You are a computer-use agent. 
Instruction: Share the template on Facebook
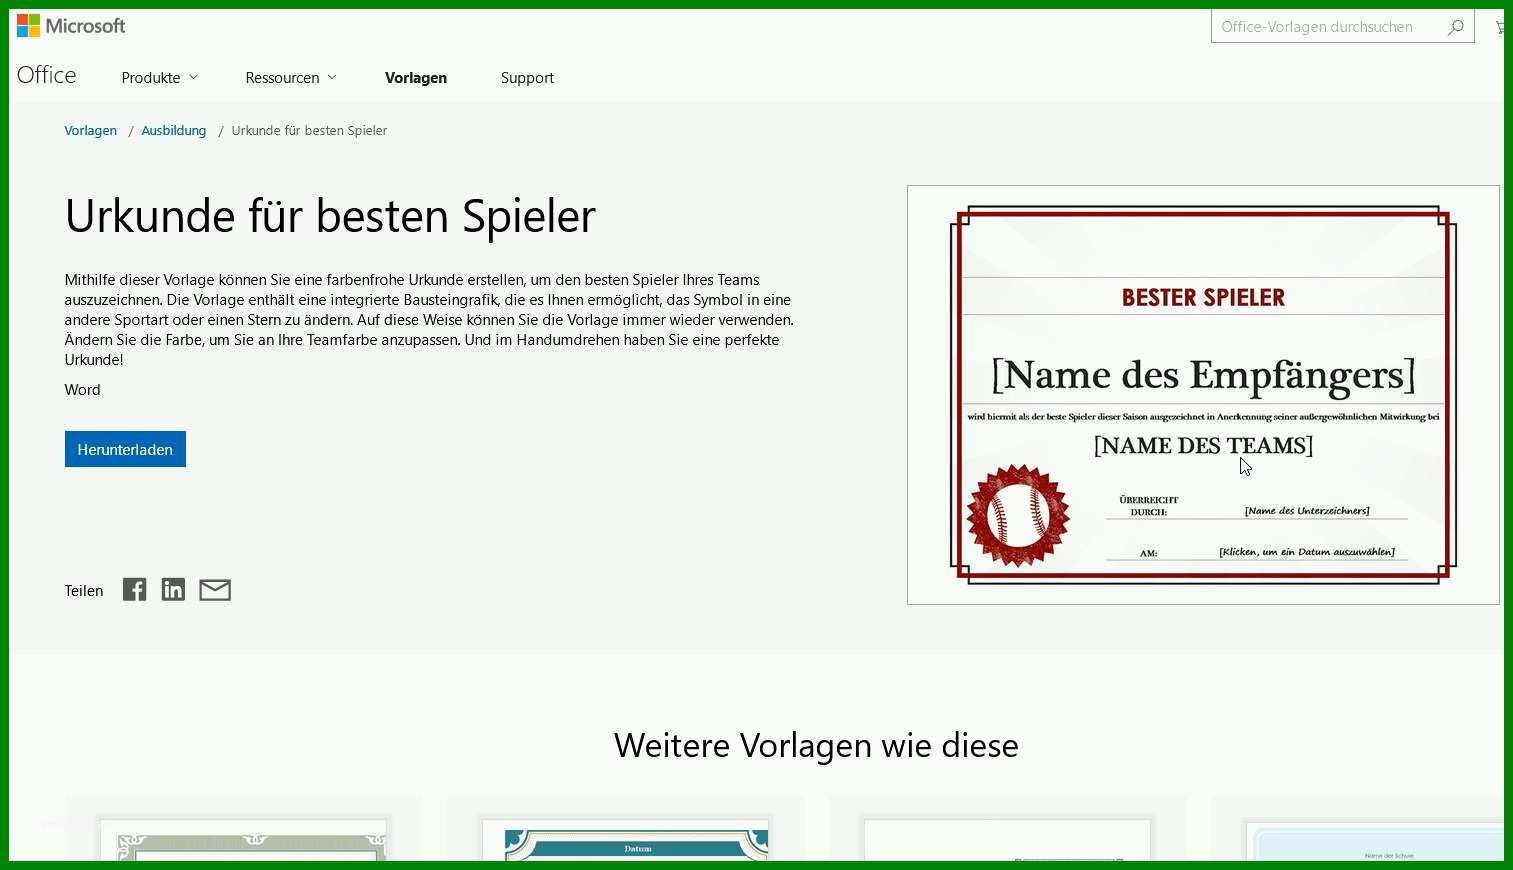pyautogui.click(x=134, y=590)
